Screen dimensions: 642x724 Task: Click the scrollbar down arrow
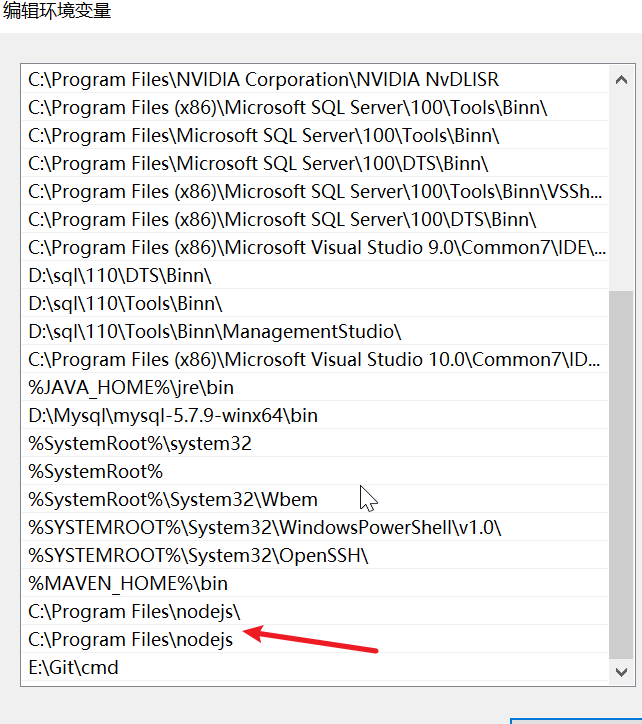621,672
